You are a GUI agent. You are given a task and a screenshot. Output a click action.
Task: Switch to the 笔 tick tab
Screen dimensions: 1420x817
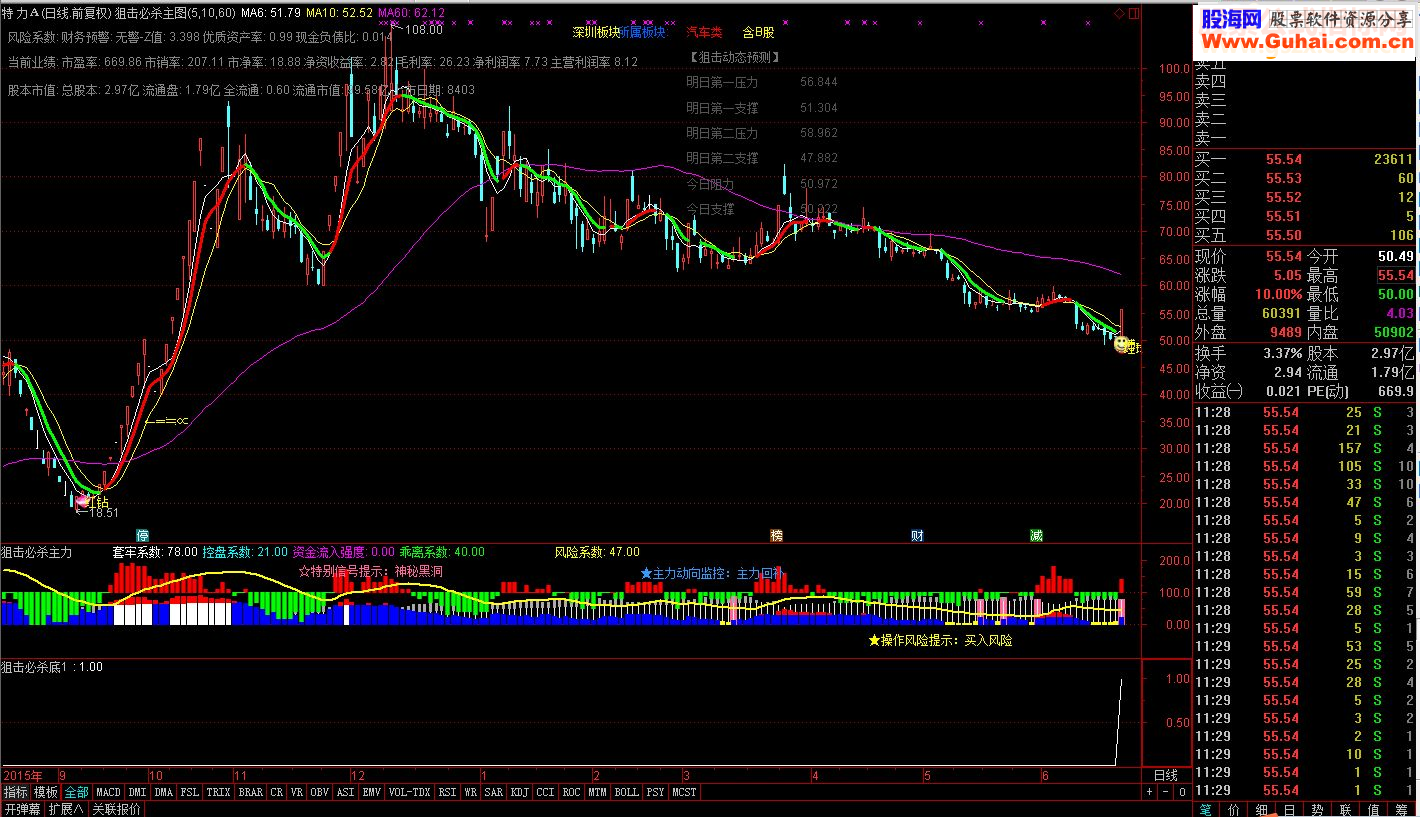tap(1206, 809)
